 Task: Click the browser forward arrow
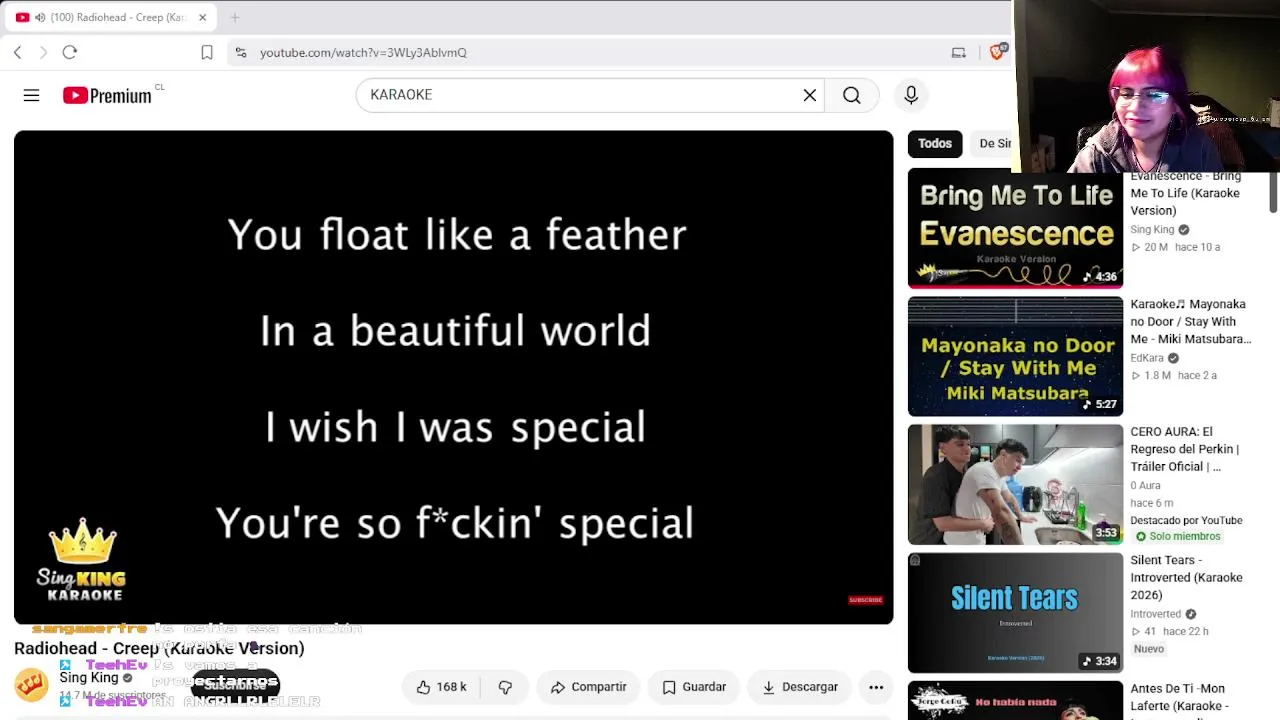click(x=43, y=52)
